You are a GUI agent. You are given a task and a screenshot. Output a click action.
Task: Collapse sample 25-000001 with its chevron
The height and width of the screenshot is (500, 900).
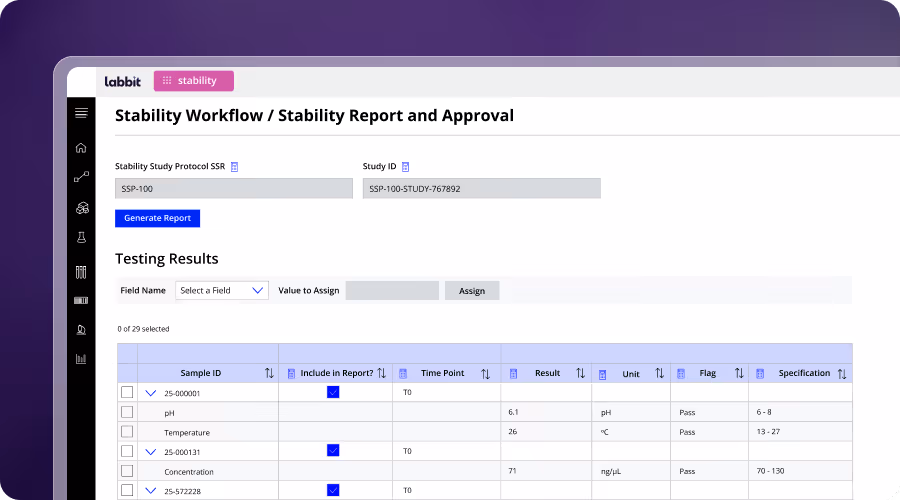(x=150, y=393)
